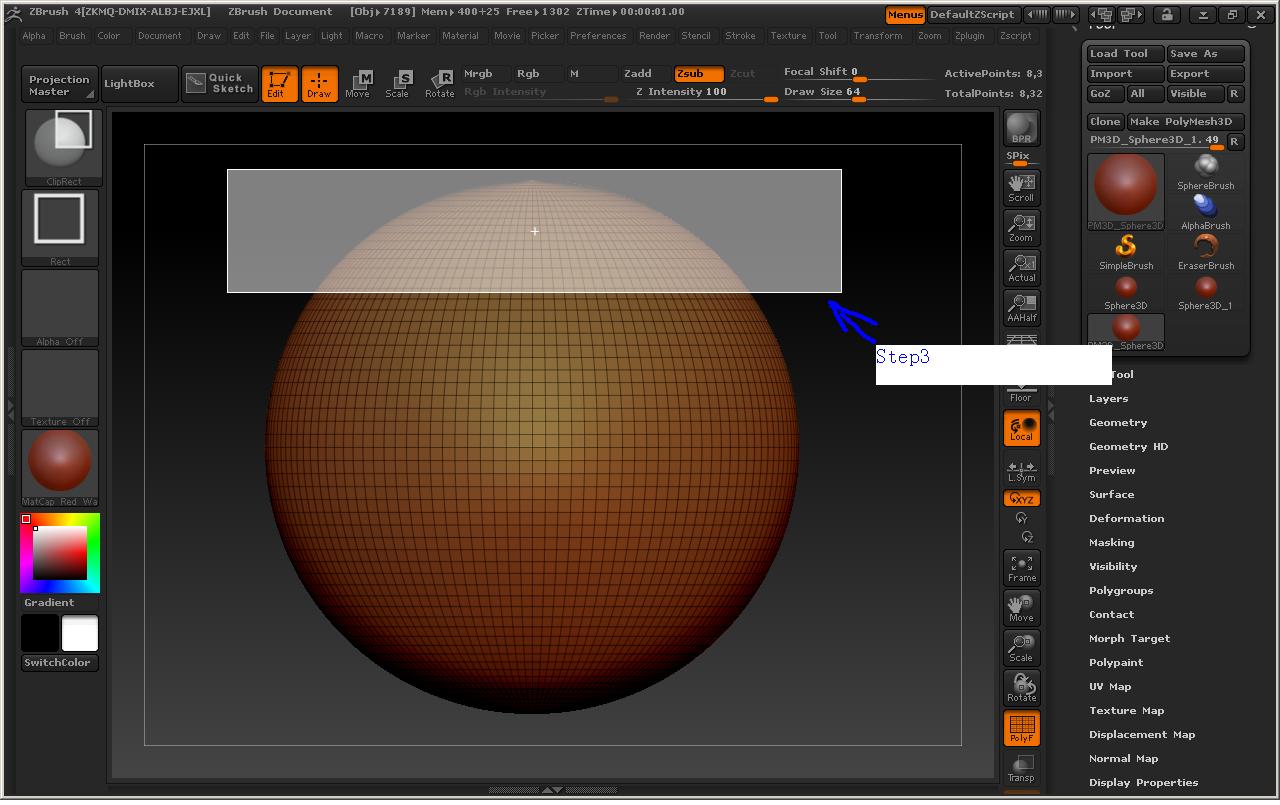Expand the Polygroups section
1280x805 pixels.
pyautogui.click(x=1121, y=591)
